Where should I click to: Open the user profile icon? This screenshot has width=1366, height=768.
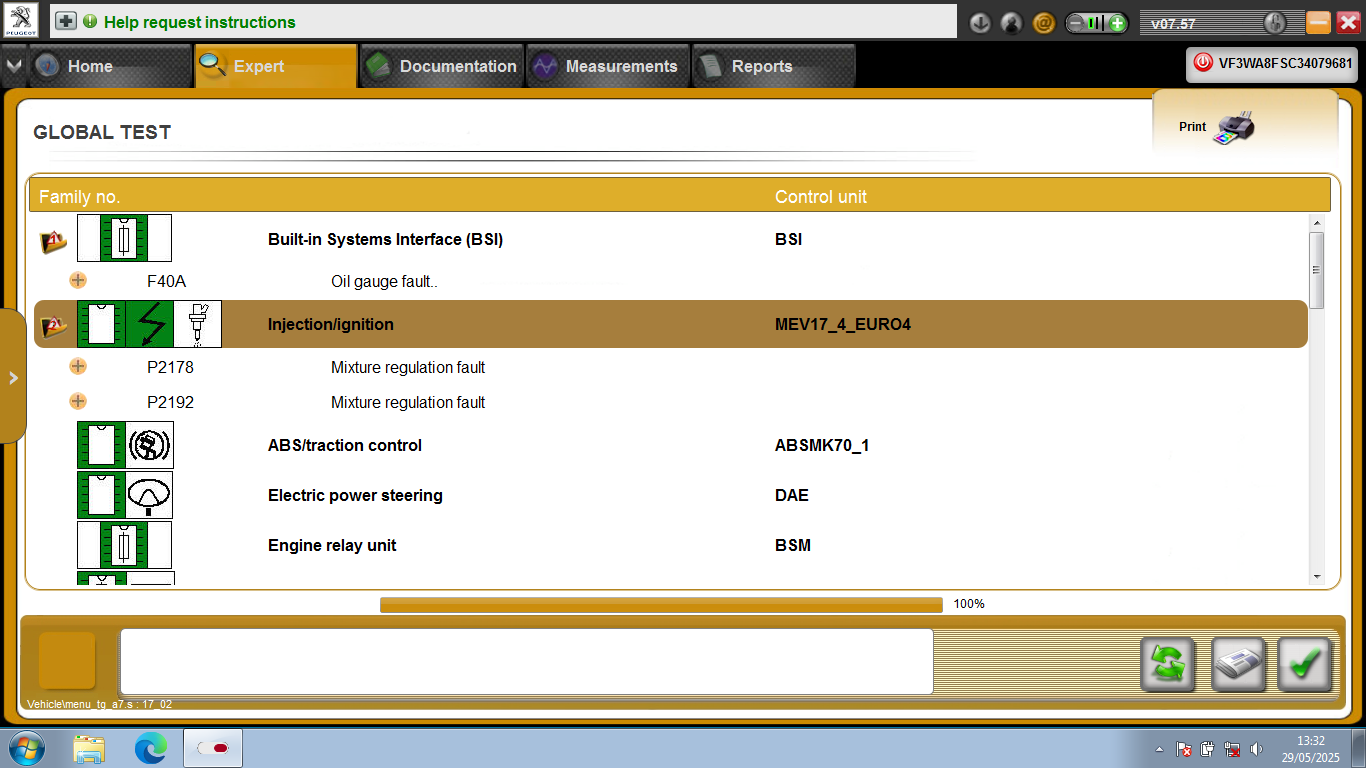[x=1011, y=22]
